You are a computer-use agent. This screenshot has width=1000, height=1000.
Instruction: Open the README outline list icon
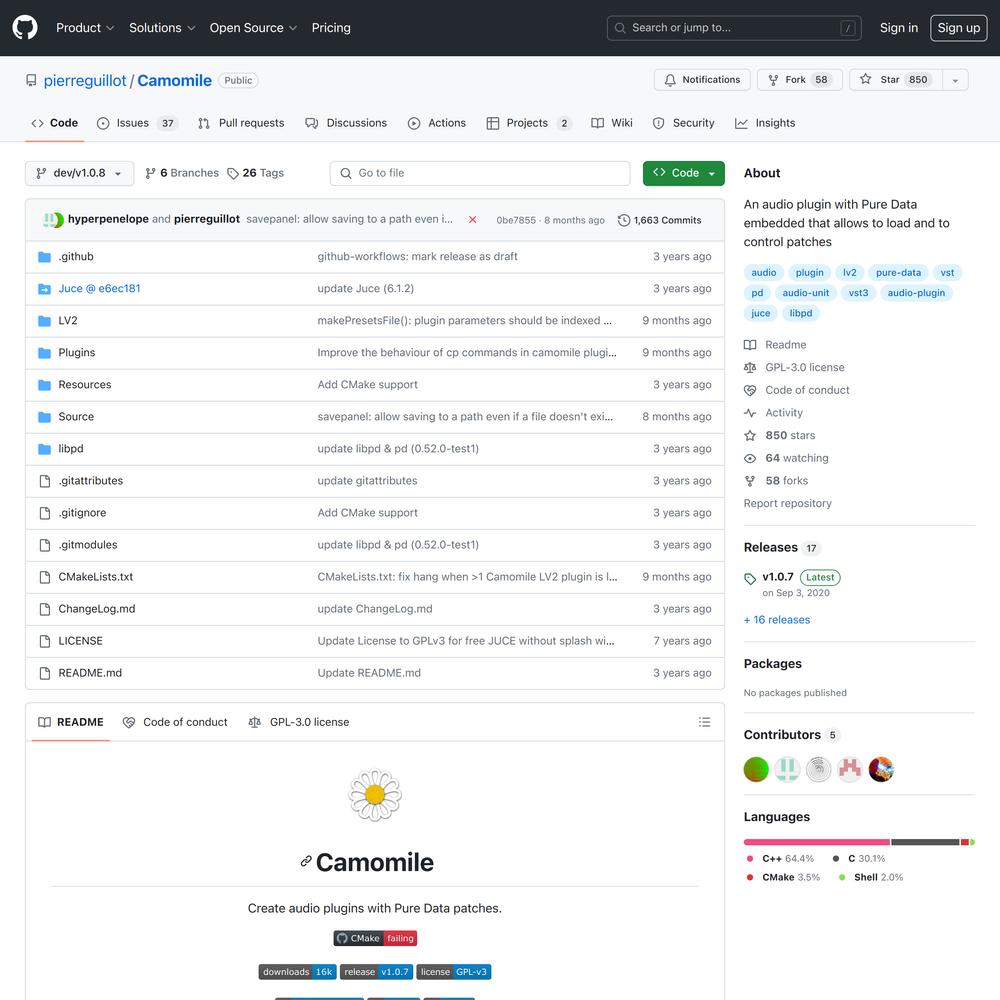(704, 722)
